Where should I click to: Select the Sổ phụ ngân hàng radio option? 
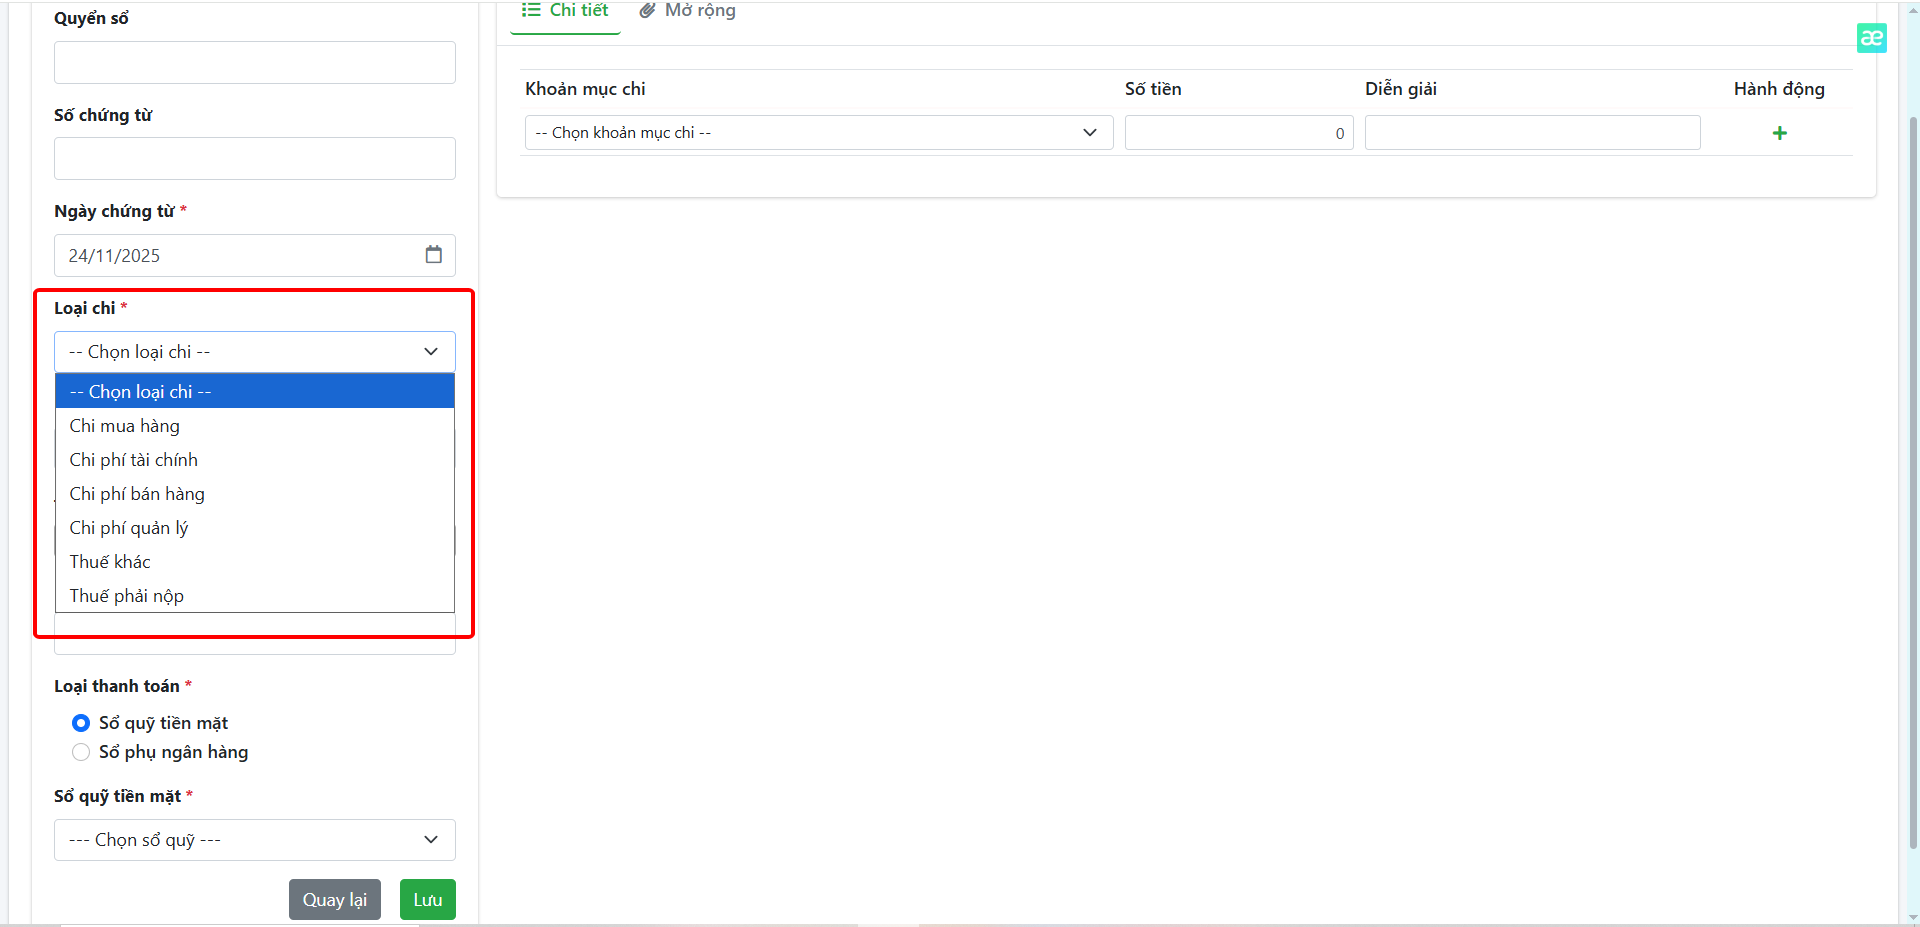click(x=81, y=752)
